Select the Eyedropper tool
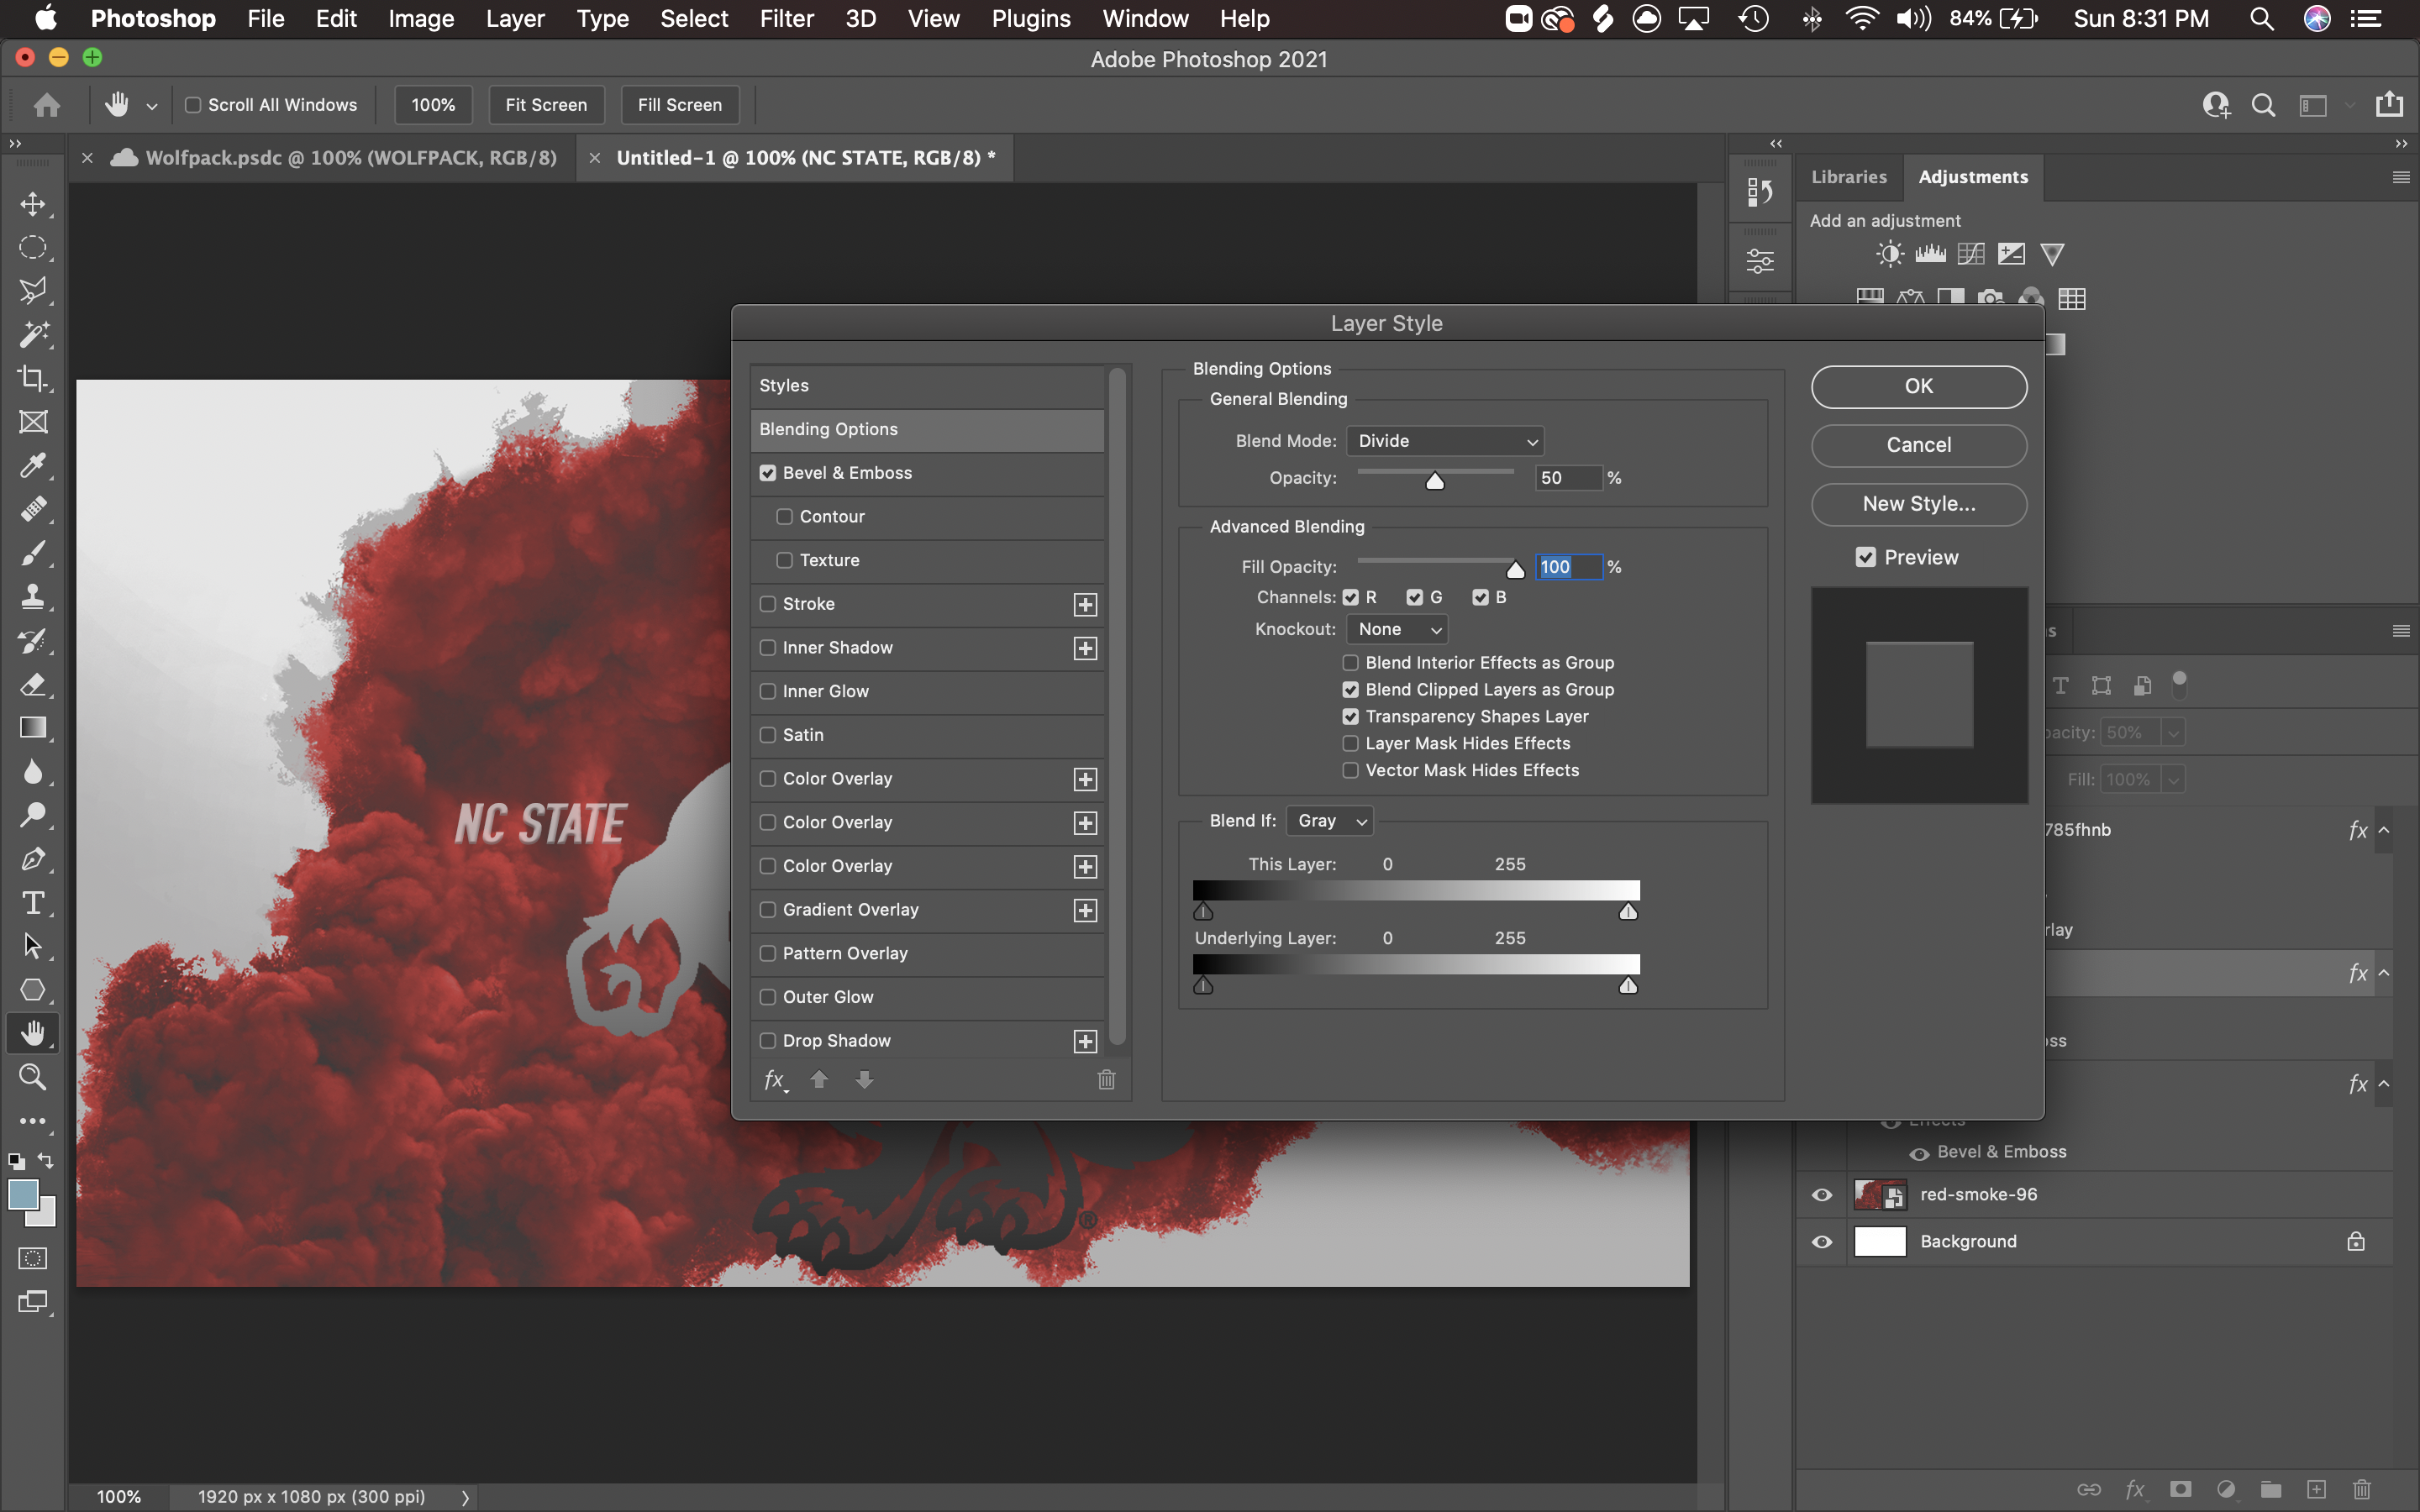Screen dimensions: 2420x1512 (33, 466)
